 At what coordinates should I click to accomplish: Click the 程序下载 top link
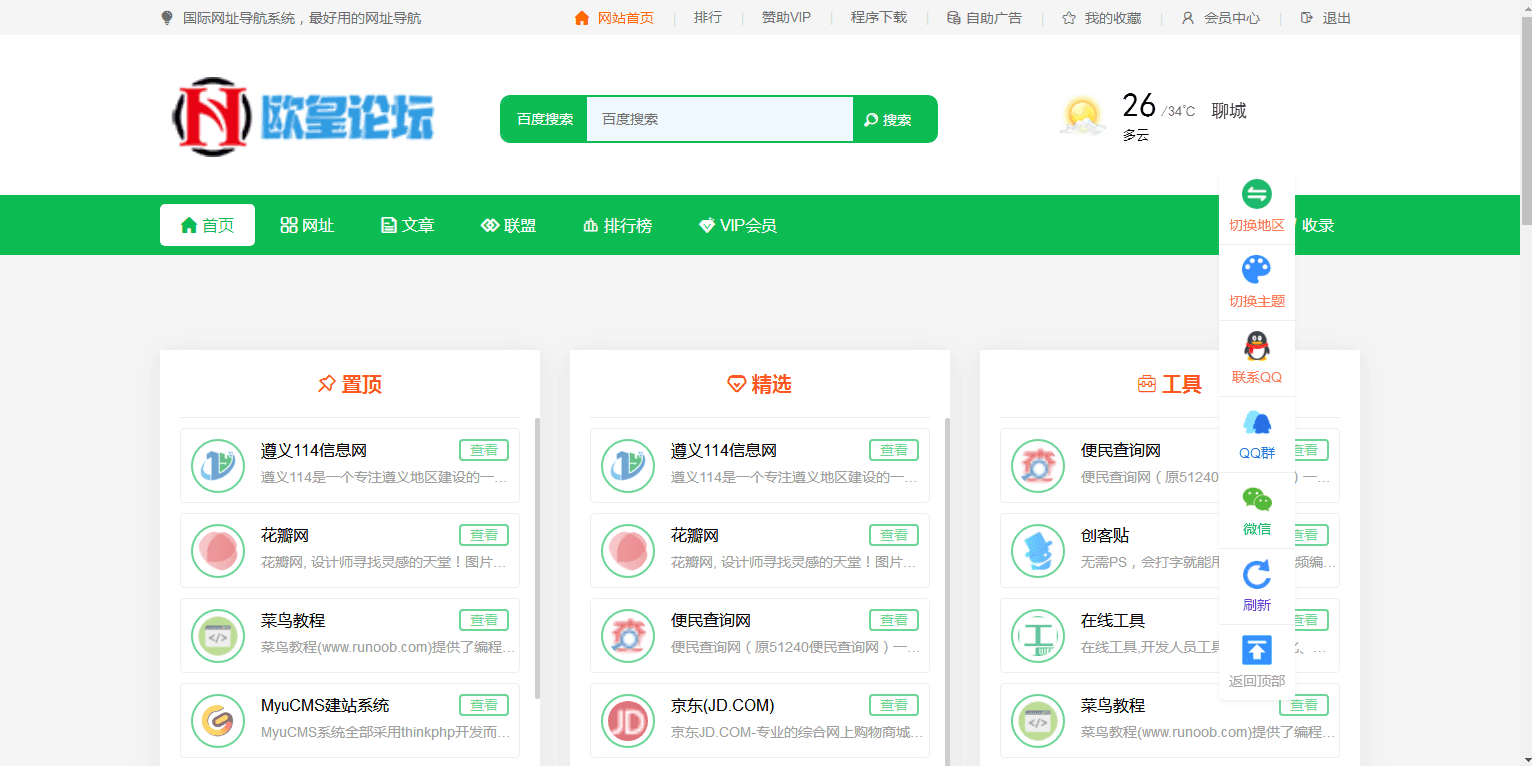point(878,18)
